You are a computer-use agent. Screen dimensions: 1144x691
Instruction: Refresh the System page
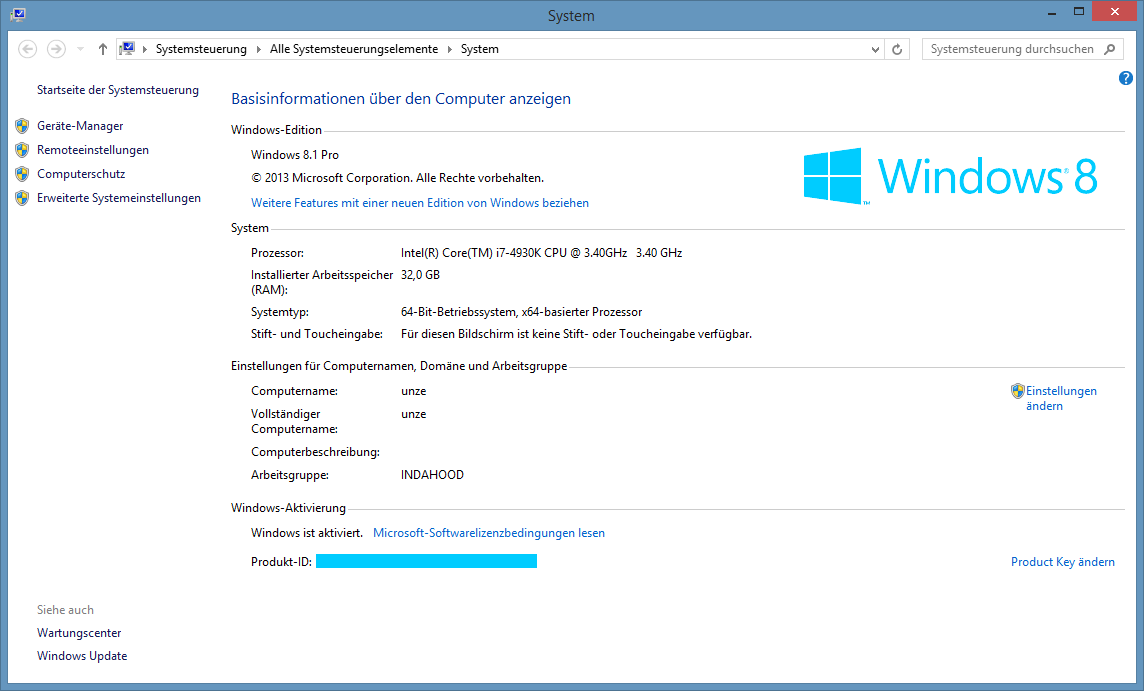click(x=897, y=49)
